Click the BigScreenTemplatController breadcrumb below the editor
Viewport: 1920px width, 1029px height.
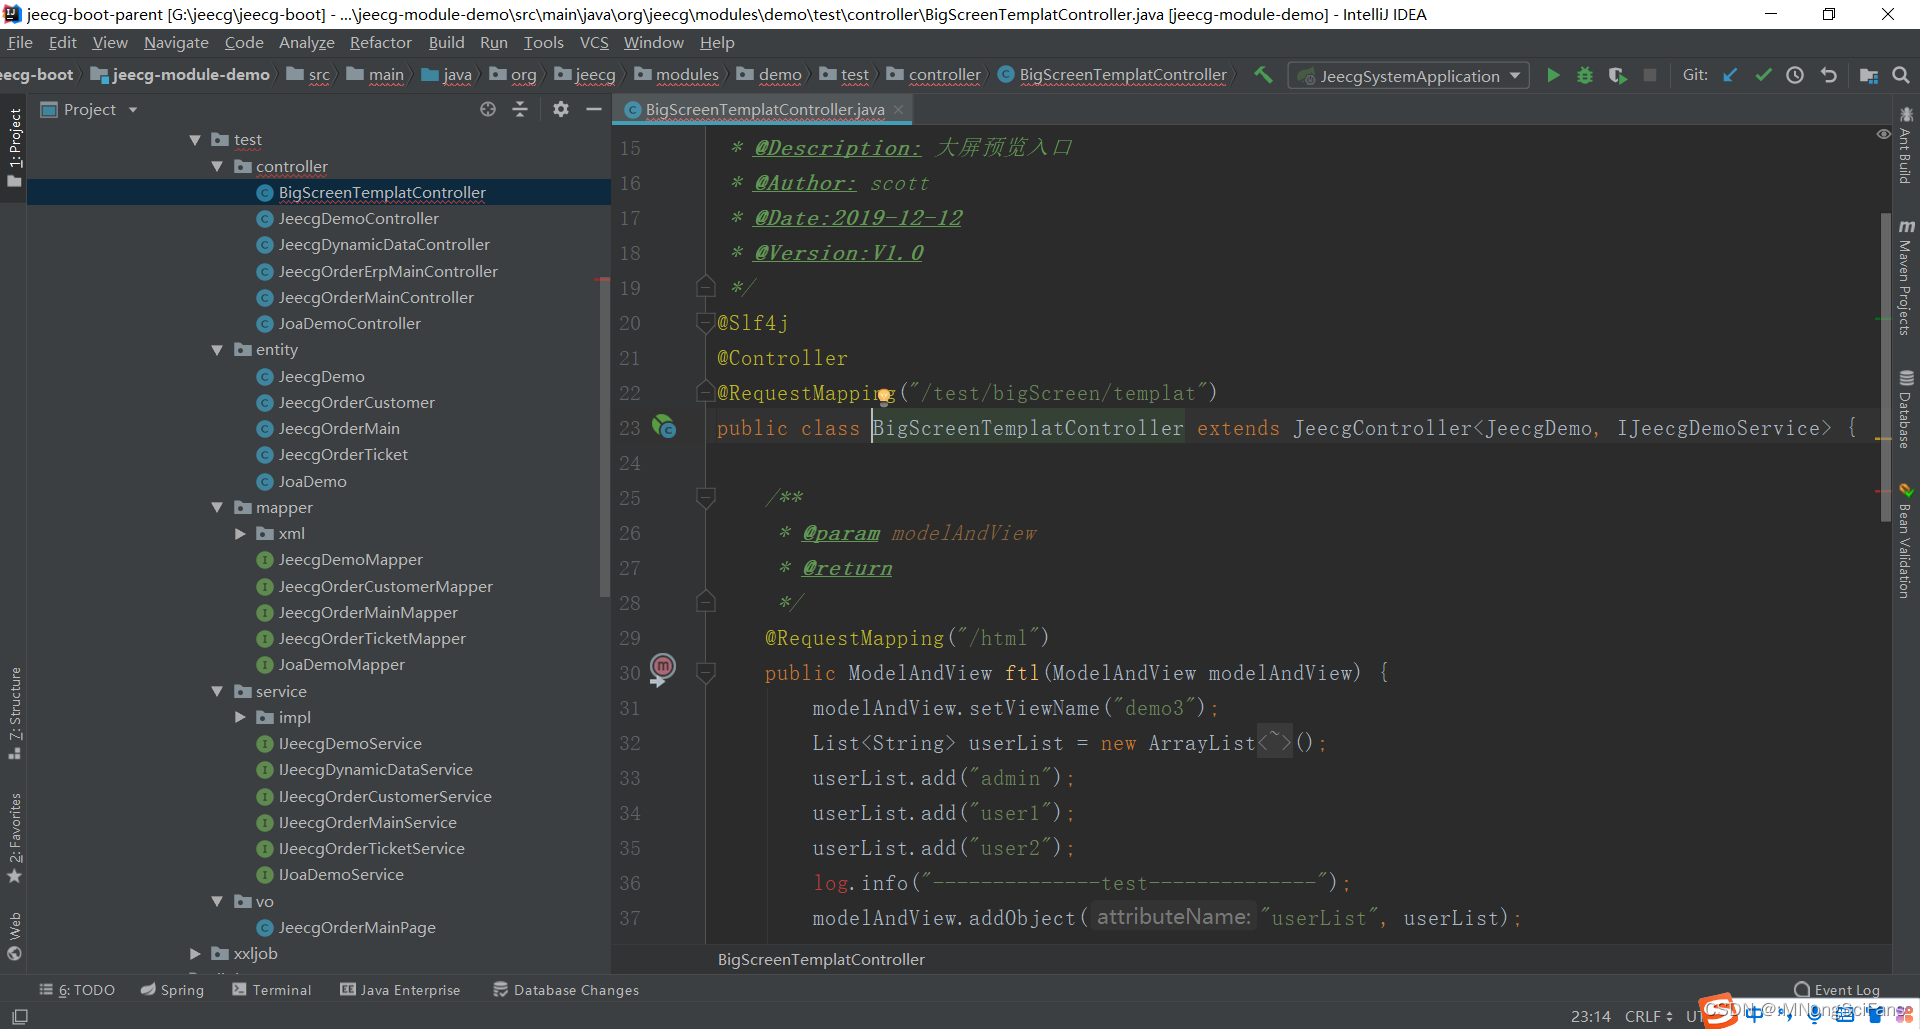(x=821, y=959)
